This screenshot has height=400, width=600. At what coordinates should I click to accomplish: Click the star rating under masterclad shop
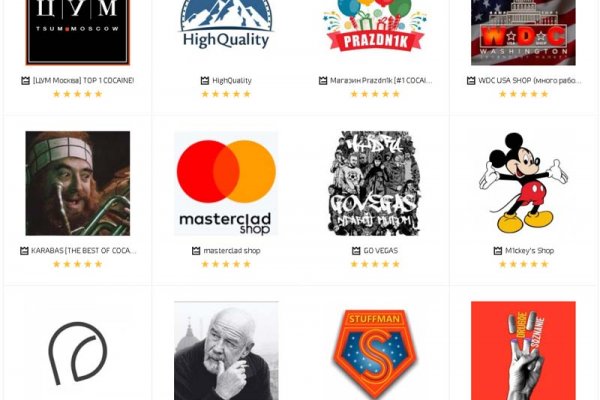(x=226, y=265)
